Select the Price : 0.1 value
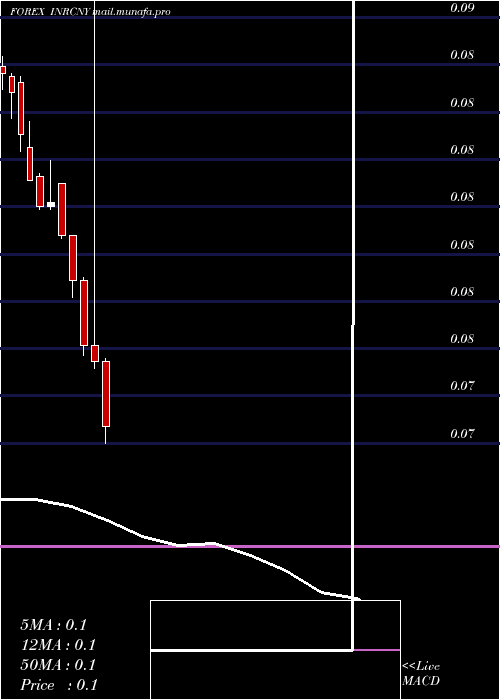 [x=58, y=685]
